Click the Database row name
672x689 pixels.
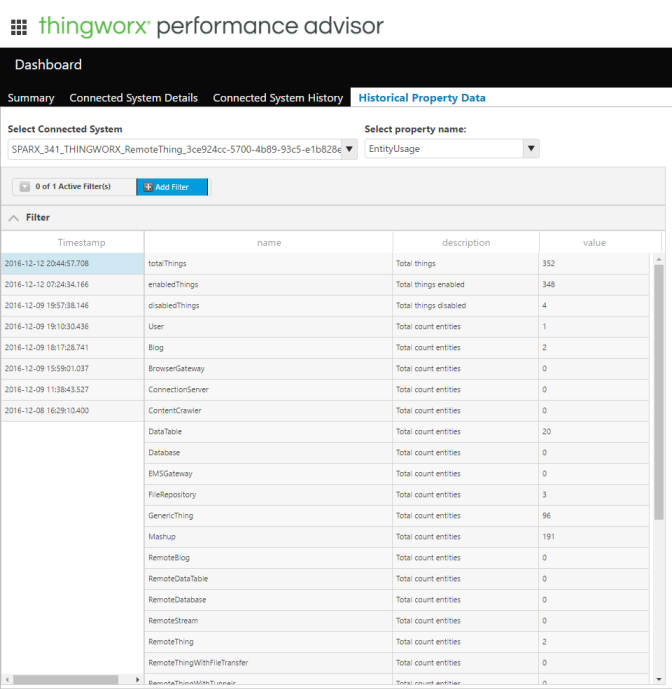coord(164,453)
